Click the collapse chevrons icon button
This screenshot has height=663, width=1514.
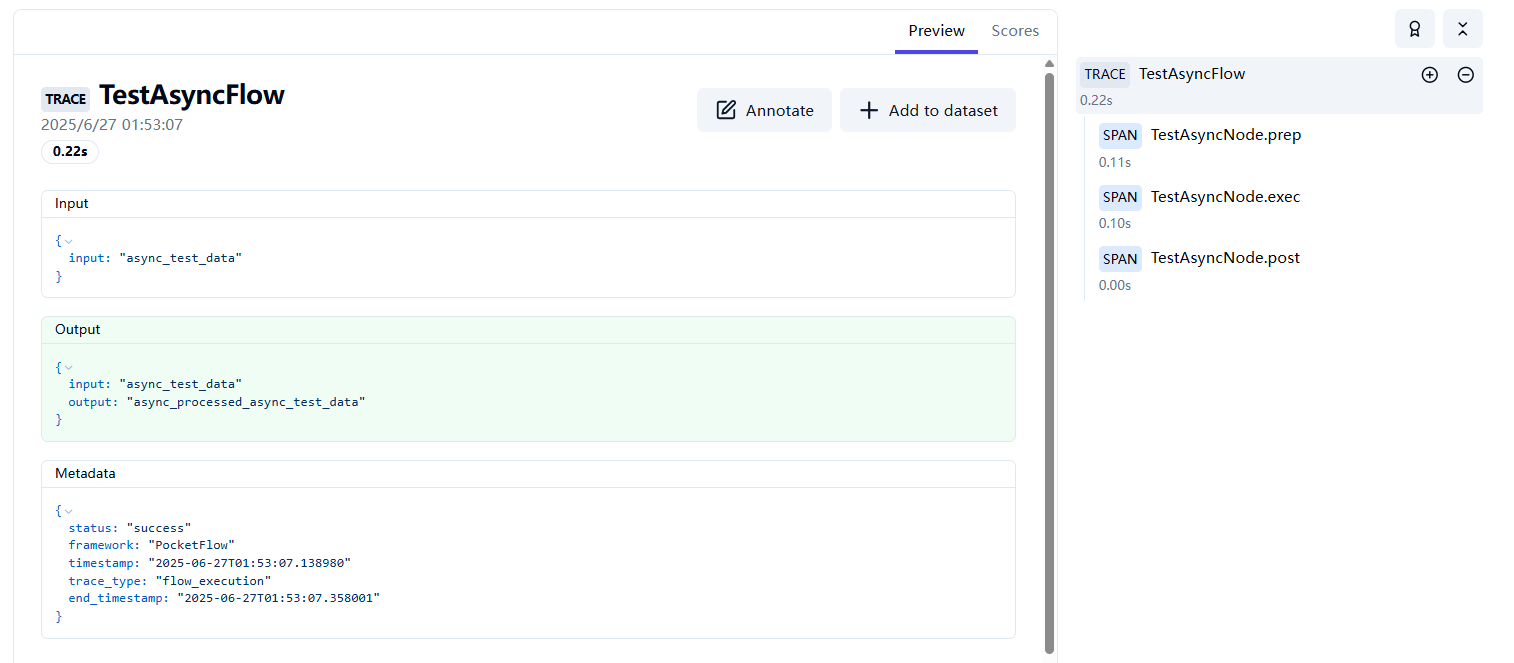(x=1462, y=29)
